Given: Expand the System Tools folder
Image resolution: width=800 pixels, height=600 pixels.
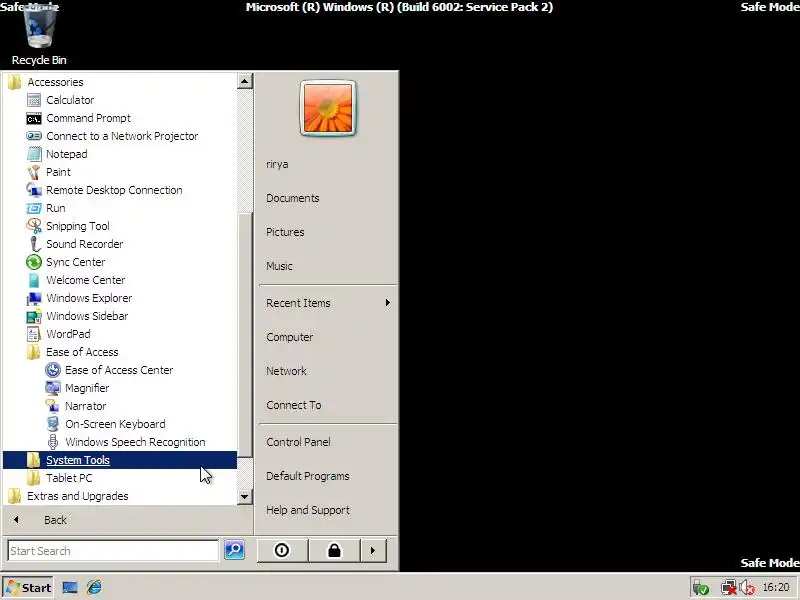Looking at the screenshot, I should coord(120,460).
